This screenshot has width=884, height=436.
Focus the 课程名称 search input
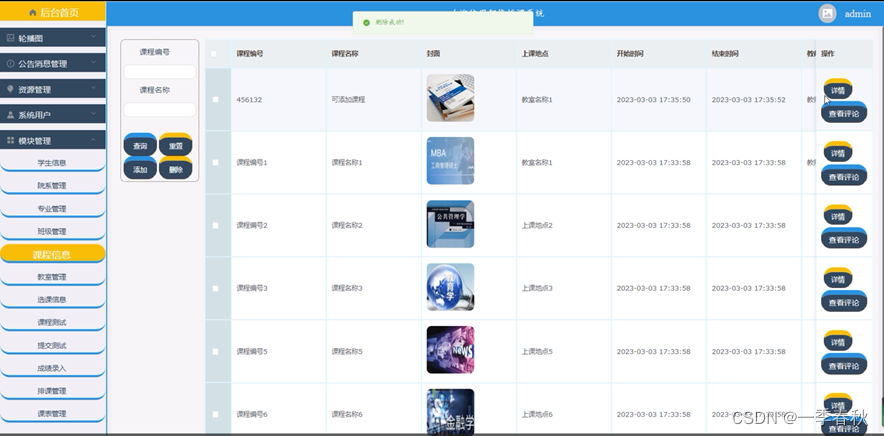point(160,109)
